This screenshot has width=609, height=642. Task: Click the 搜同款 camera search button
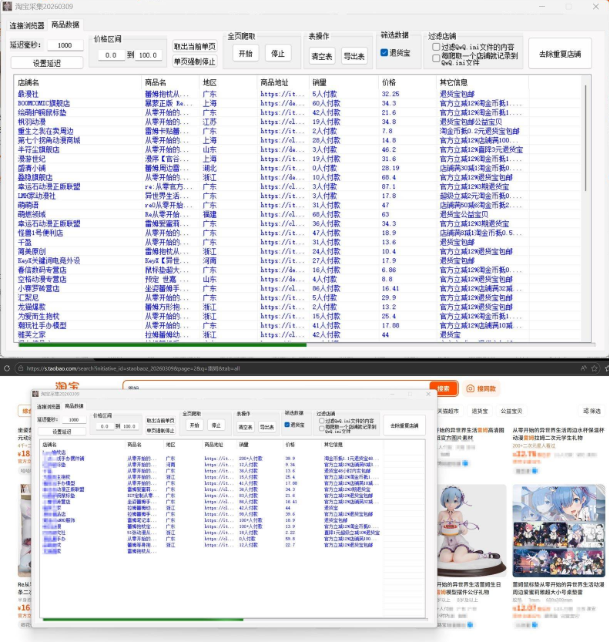[x=481, y=389]
